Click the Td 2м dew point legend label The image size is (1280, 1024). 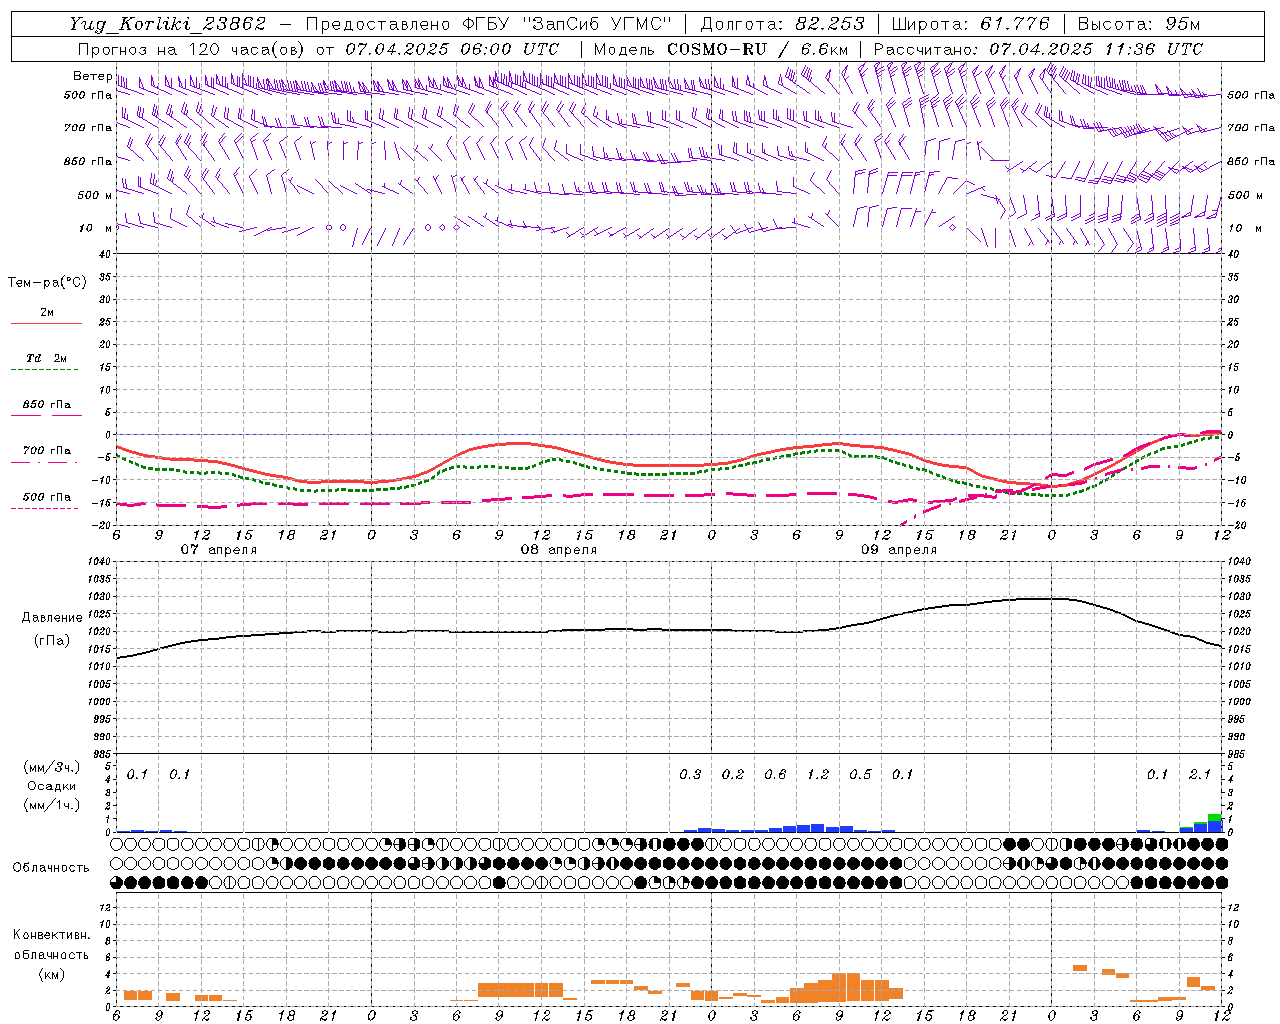[46, 358]
